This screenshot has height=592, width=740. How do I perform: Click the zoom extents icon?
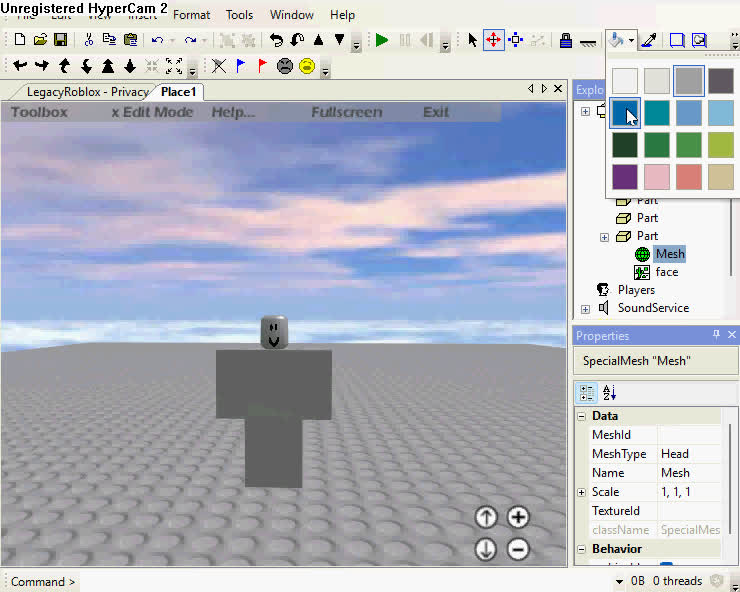click(x=174, y=66)
